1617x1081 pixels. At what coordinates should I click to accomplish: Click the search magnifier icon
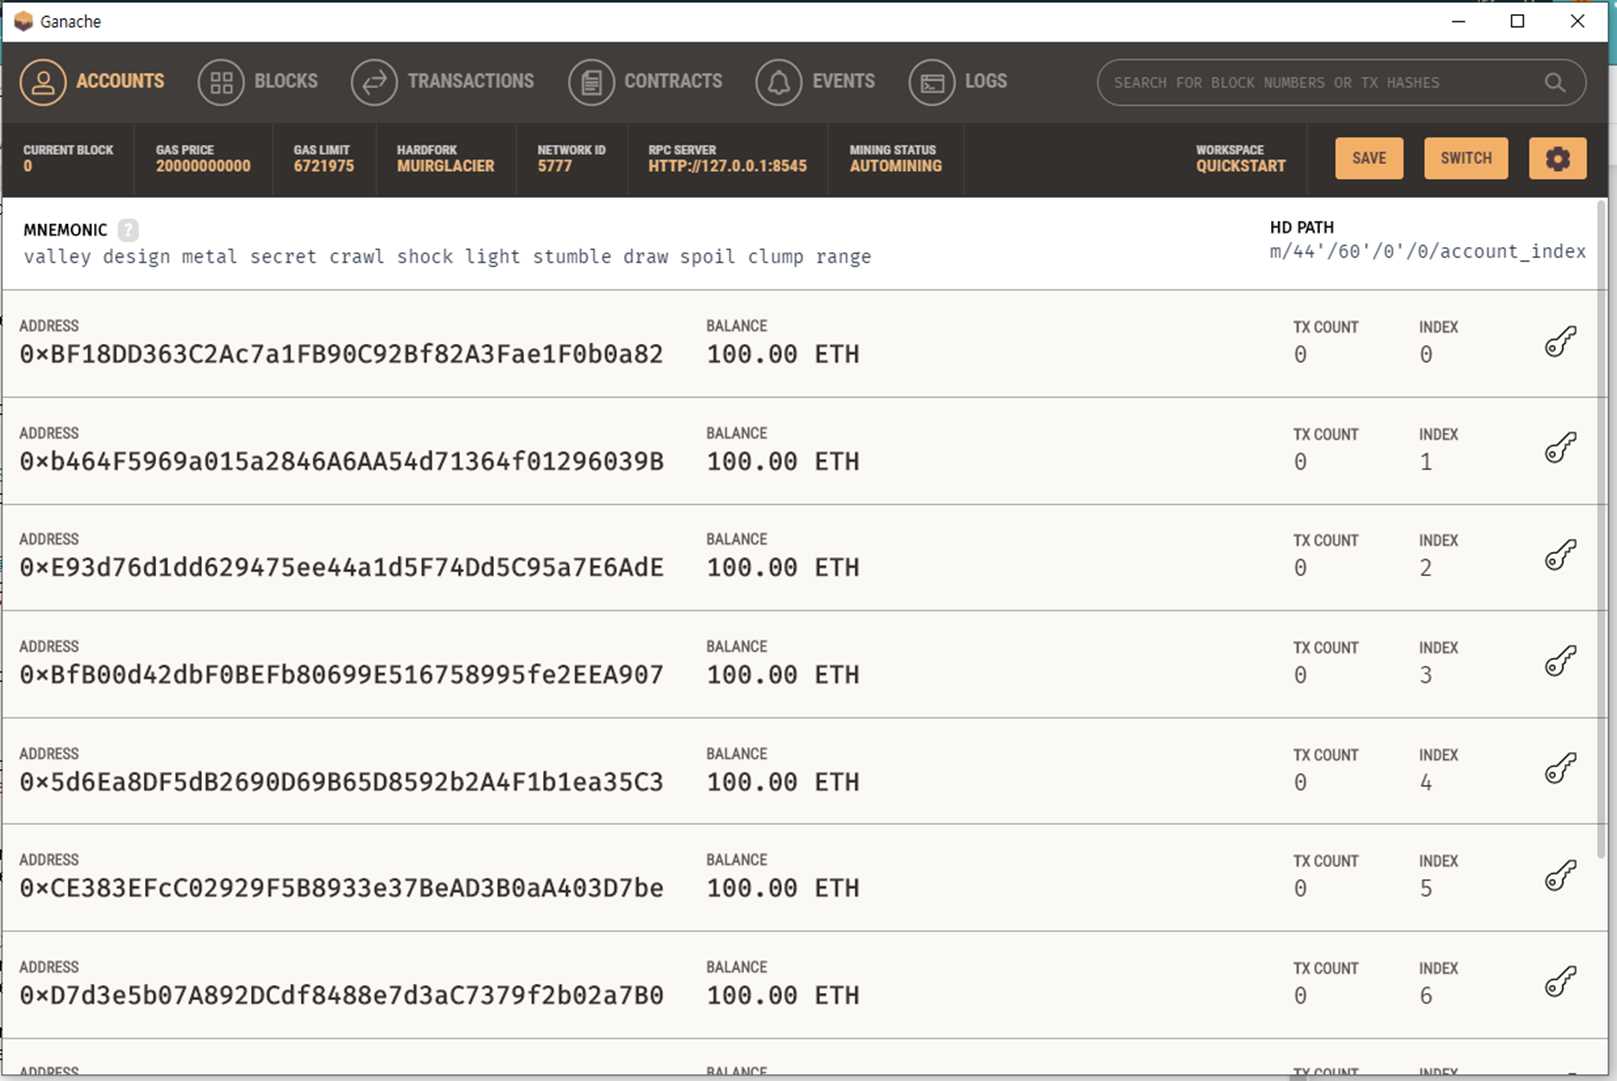pos(1554,83)
